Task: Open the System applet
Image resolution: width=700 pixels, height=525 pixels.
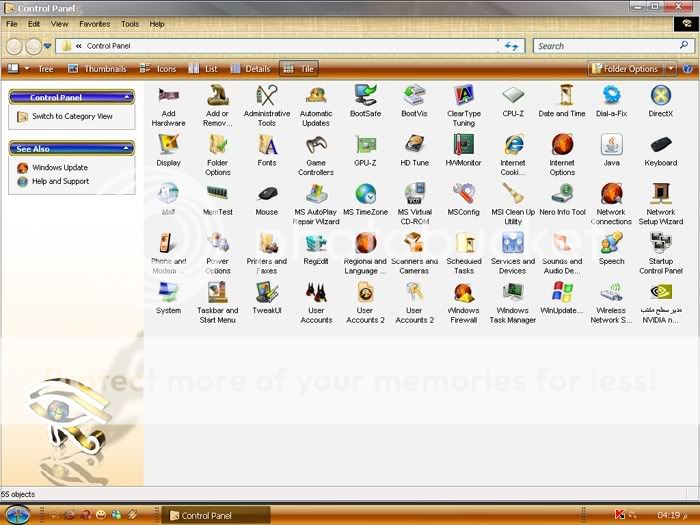Action: coord(168,298)
